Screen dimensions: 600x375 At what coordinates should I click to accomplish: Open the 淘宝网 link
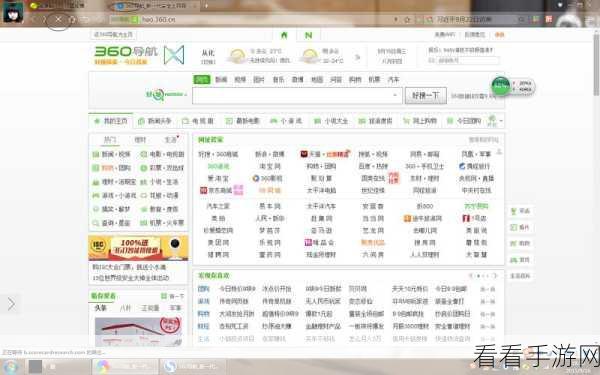pos(270,166)
